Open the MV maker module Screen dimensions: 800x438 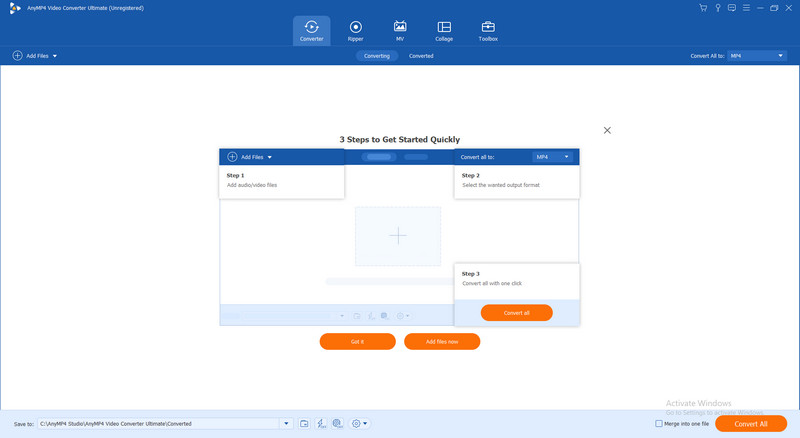click(x=400, y=30)
